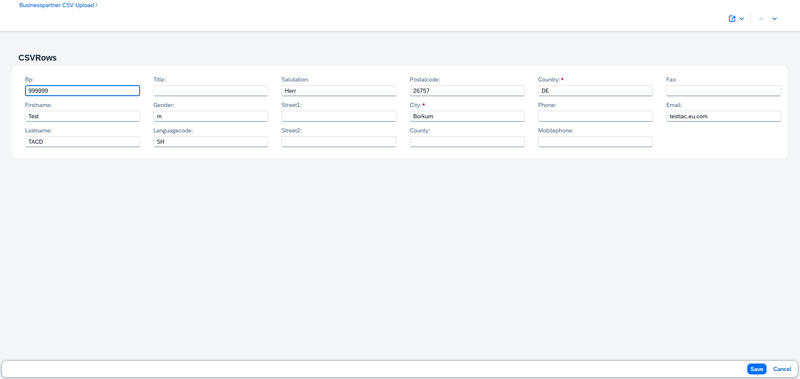Click the Bp: label

(29, 80)
